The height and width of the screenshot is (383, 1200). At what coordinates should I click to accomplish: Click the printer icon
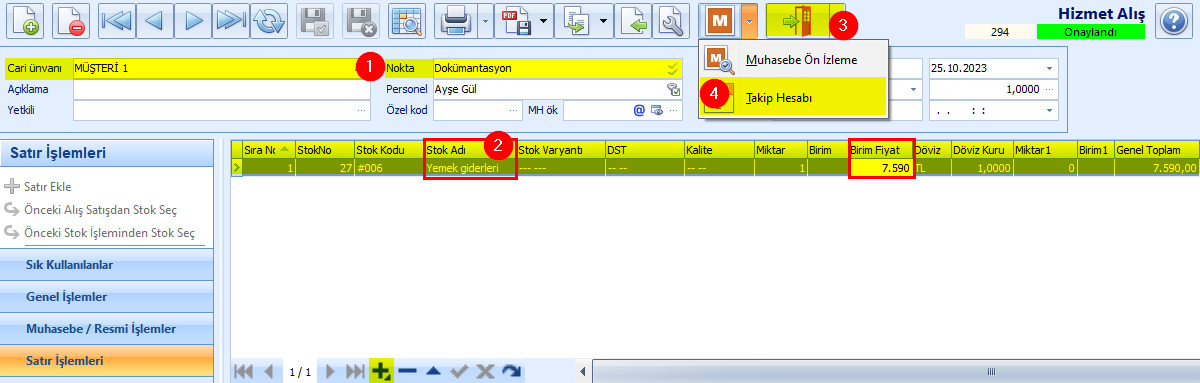[x=456, y=21]
